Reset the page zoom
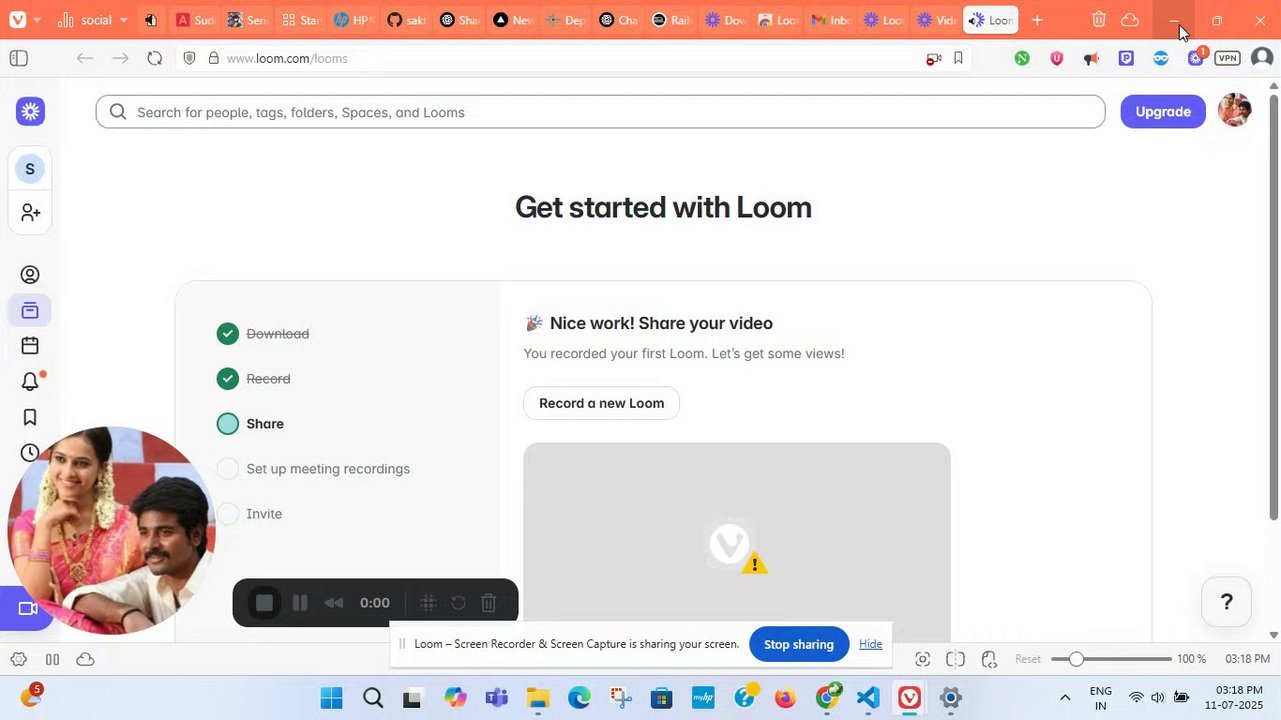 (x=1028, y=659)
